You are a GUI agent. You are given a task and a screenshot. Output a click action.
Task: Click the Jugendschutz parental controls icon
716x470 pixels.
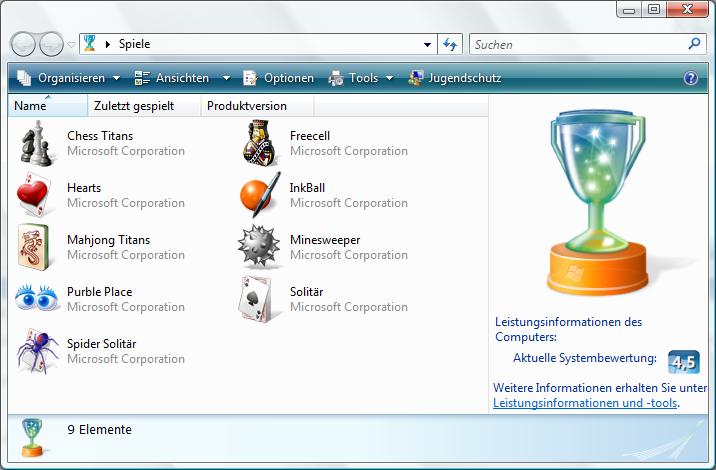tap(416, 78)
